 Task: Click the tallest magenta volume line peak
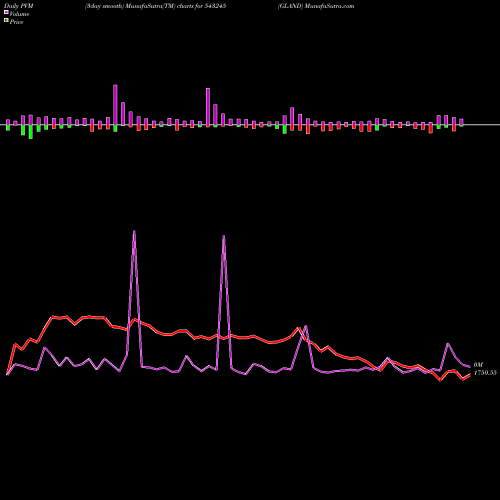[x=134, y=231]
